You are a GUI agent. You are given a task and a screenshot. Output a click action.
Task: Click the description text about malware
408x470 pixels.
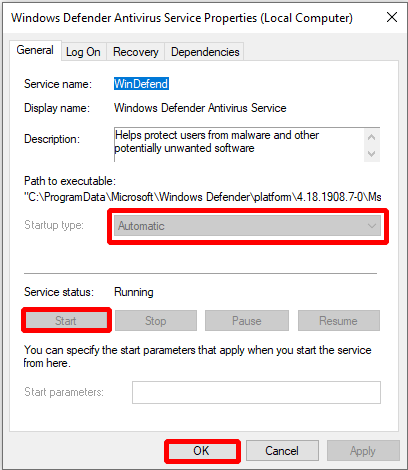[217, 141]
